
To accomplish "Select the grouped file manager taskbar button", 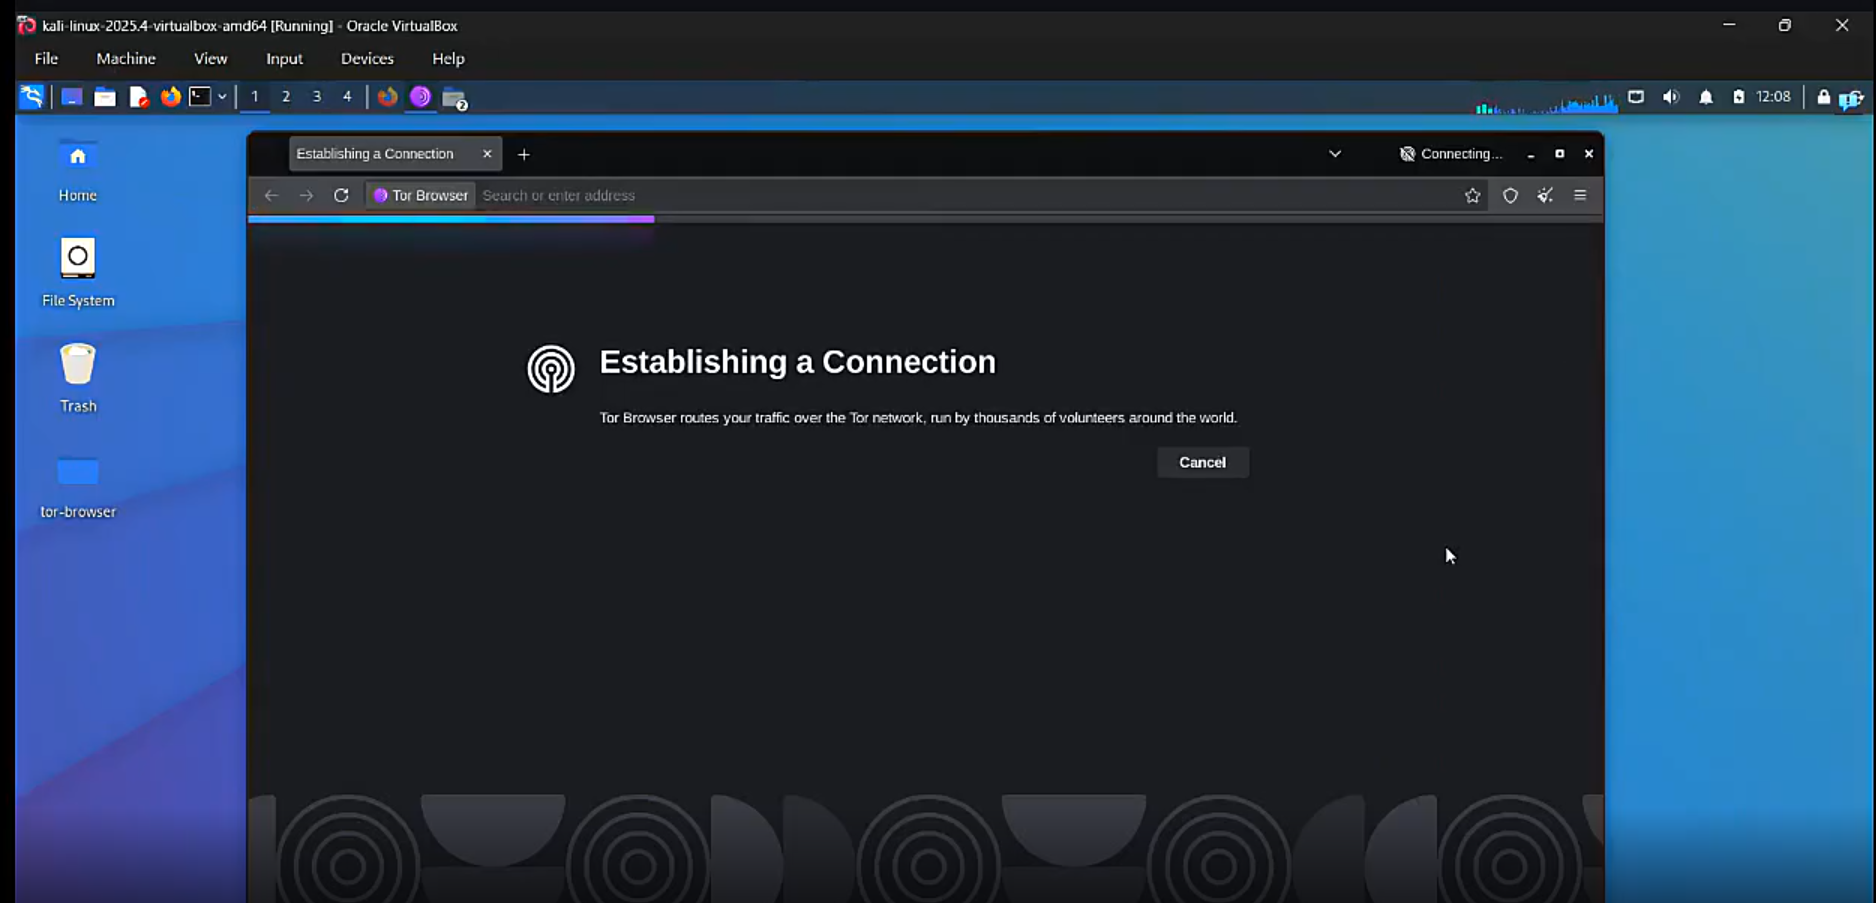I will (x=455, y=98).
